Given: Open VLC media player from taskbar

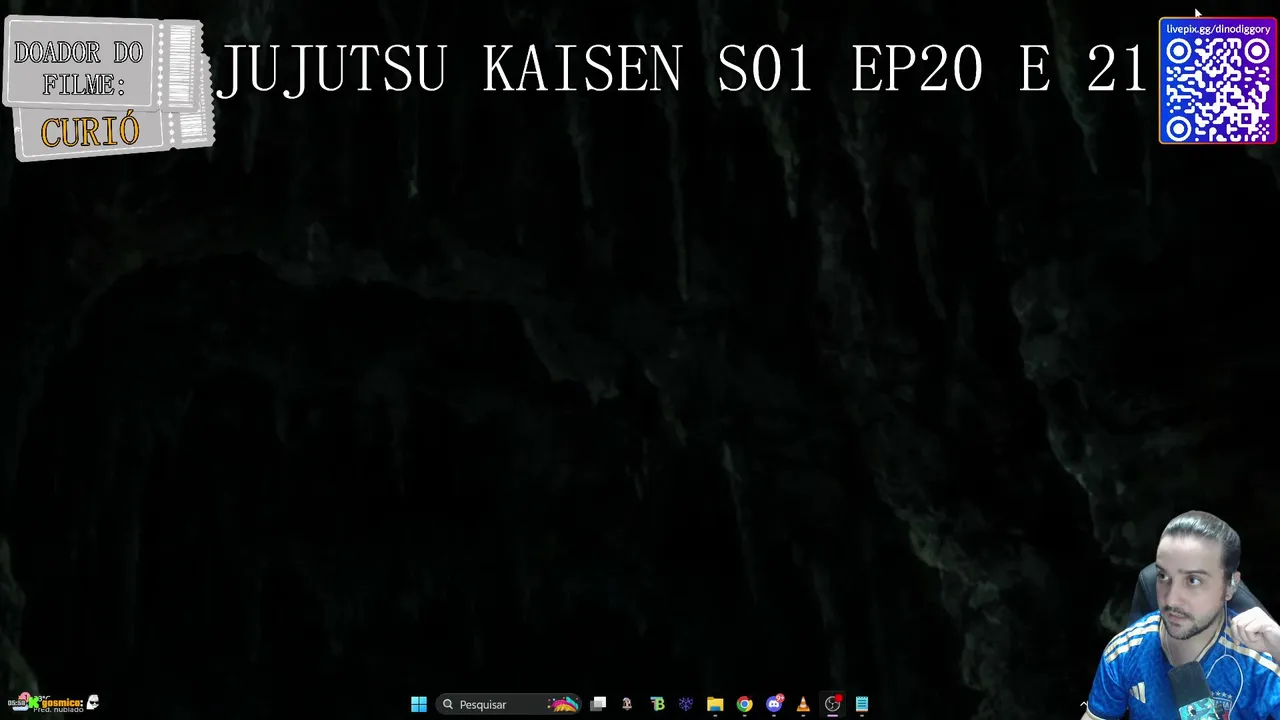Looking at the screenshot, I should 803,705.
